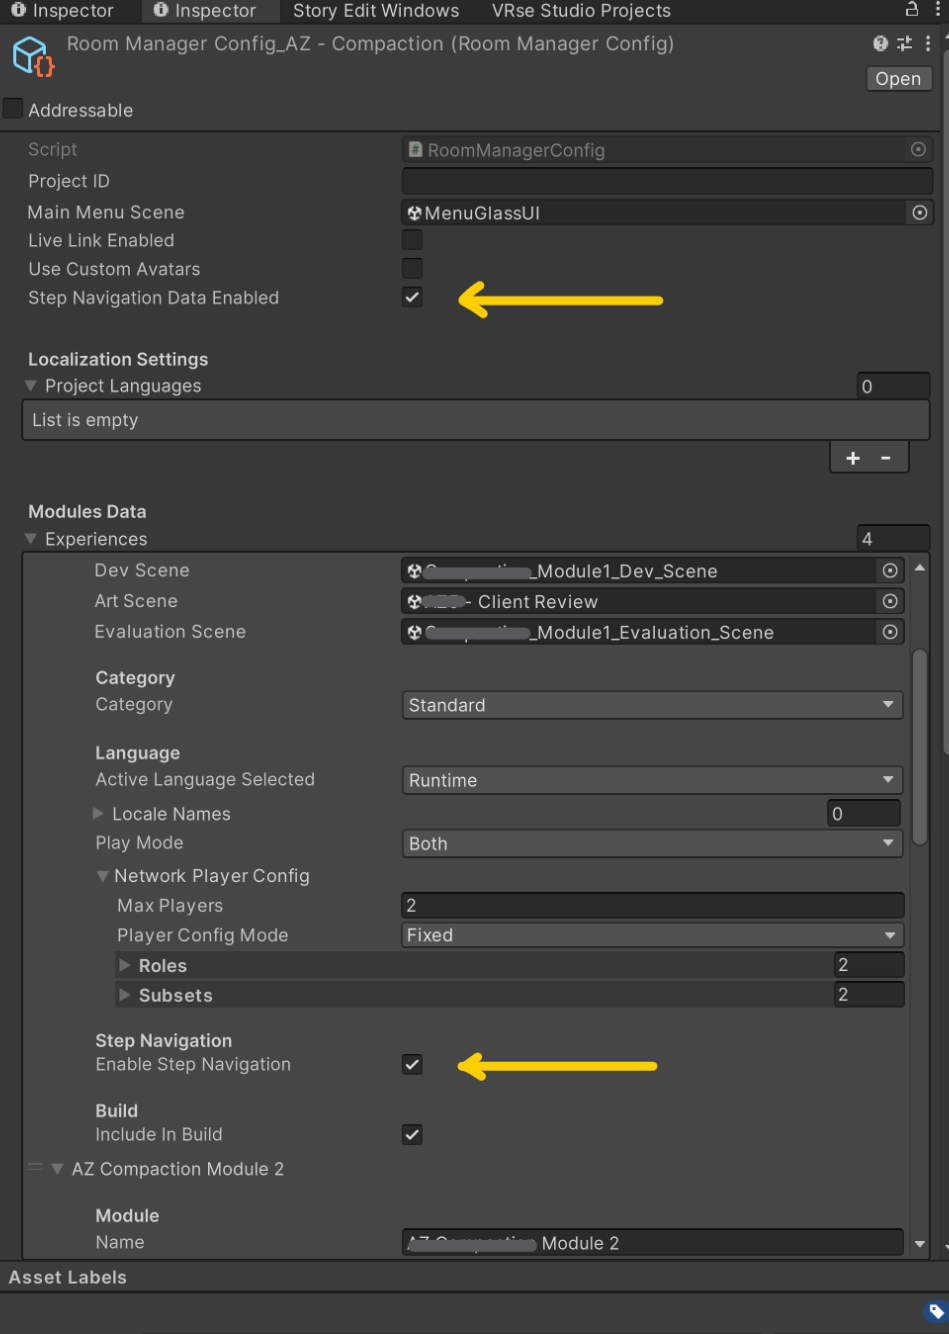Screen dimensions: 949x1334
Task: Add a Project Language with the plus button
Action: click(852, 457)
